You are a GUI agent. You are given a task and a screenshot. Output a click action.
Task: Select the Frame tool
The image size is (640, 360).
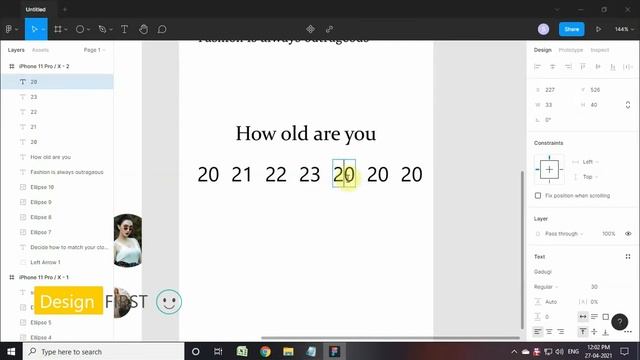pos(58,29)
